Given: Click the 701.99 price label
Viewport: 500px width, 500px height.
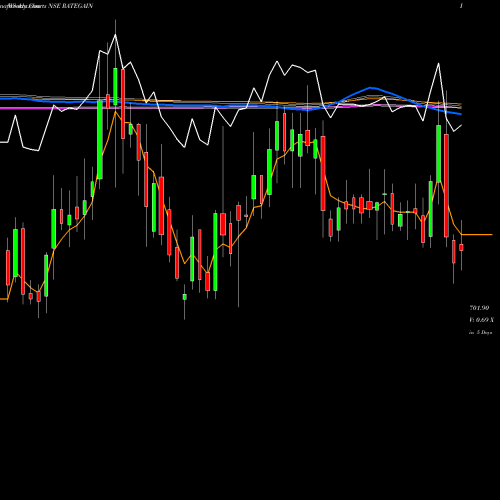Looking at the screenshot, I should coord(479,308).
